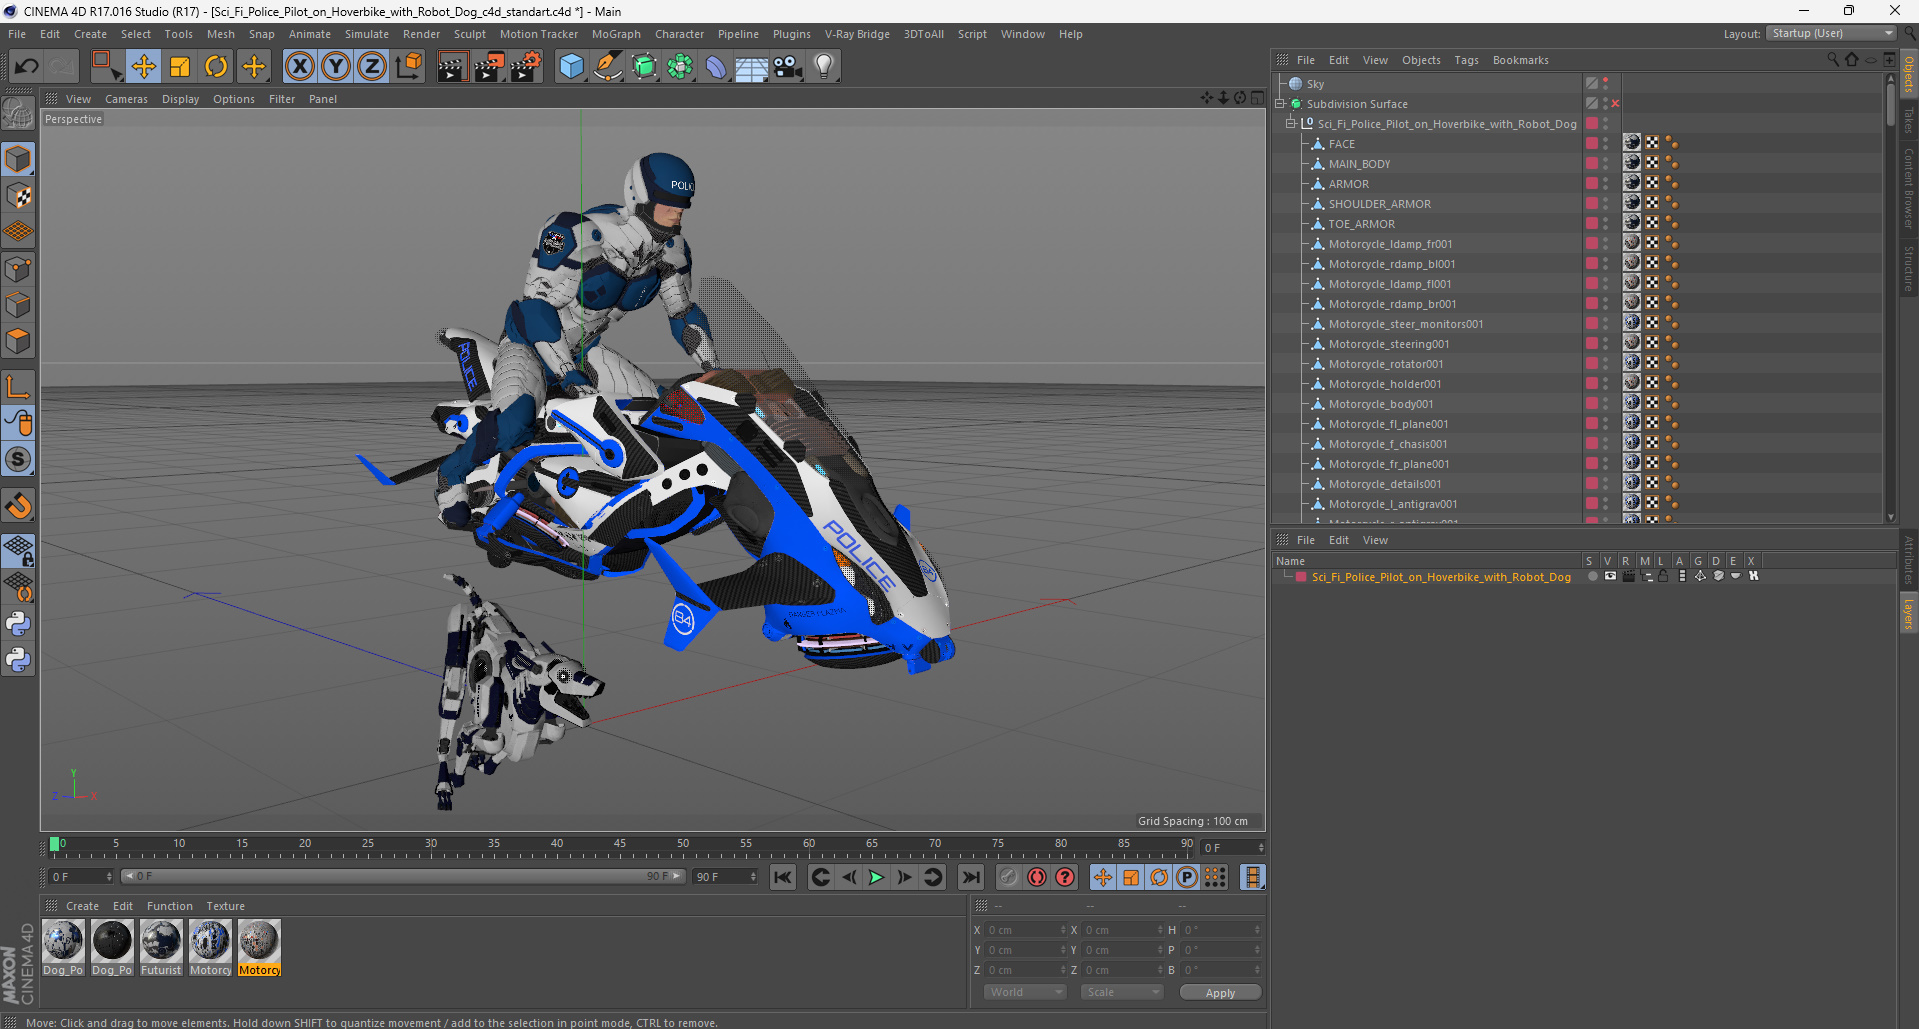Screen dimensions: 1919x1029
Task: Toggle Z axis lock
Action: [x=372, y=67]
